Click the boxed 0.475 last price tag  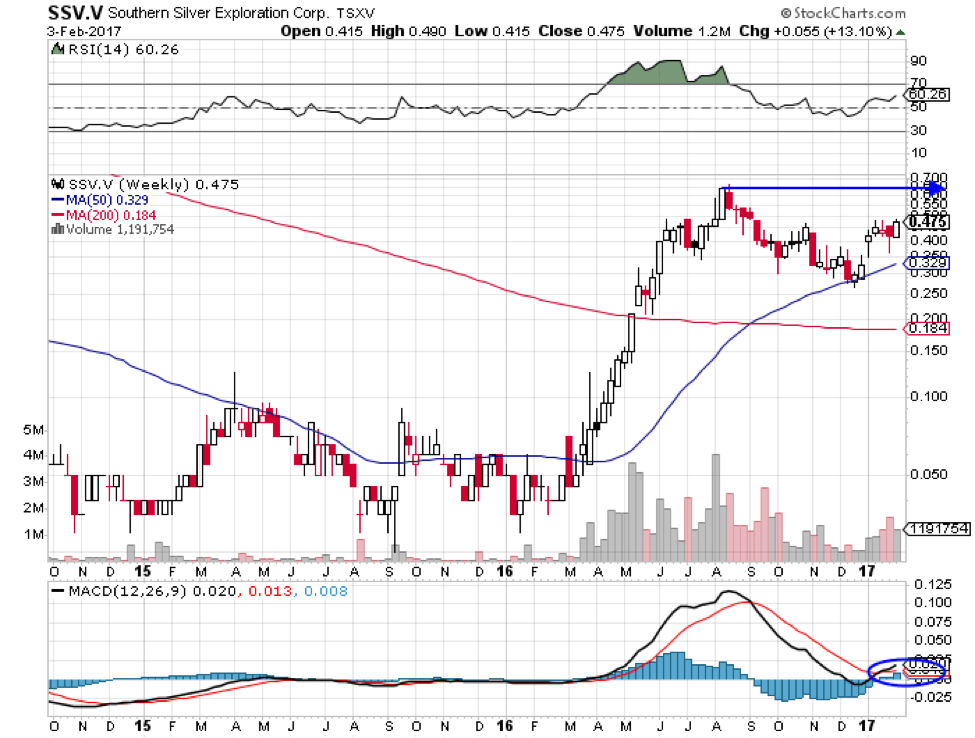coord(927,221)
